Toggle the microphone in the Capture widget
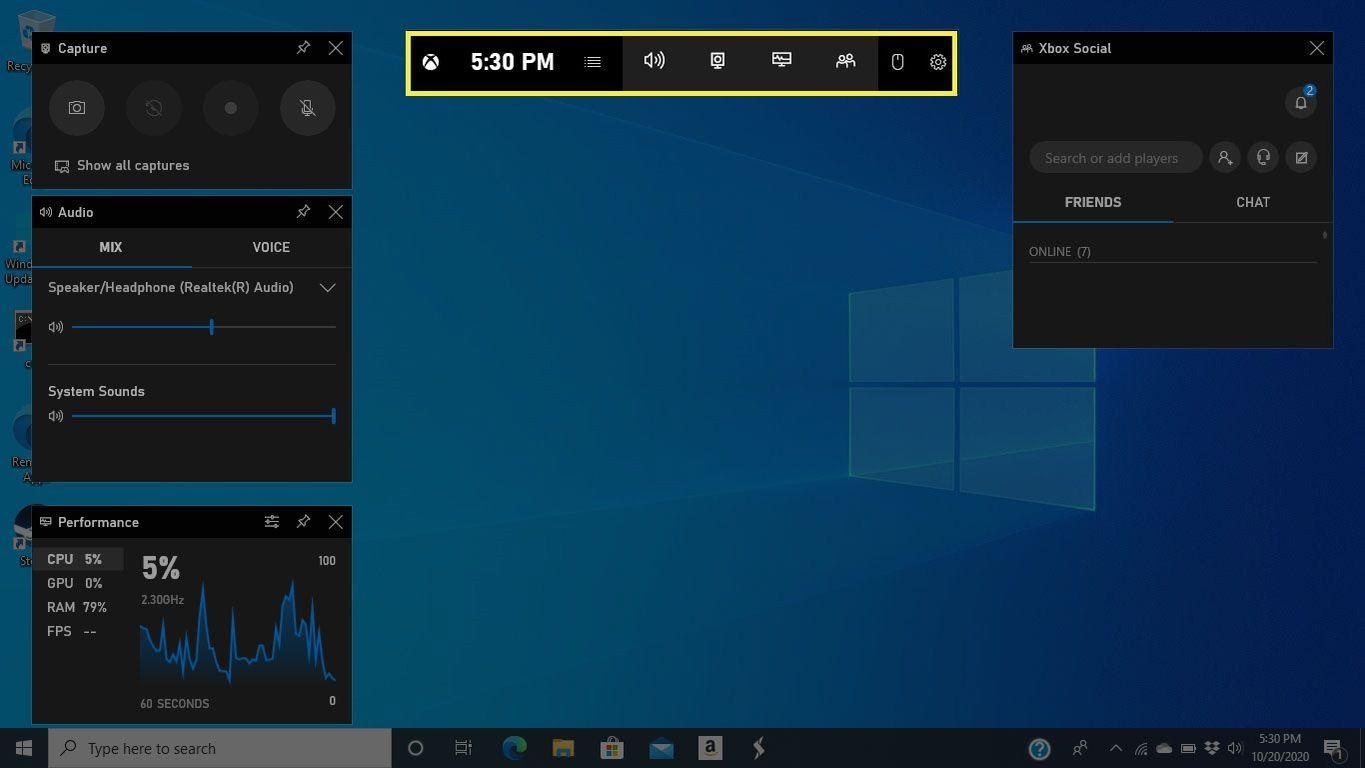Screen dimensions: 1365x768 coord(307,108)
